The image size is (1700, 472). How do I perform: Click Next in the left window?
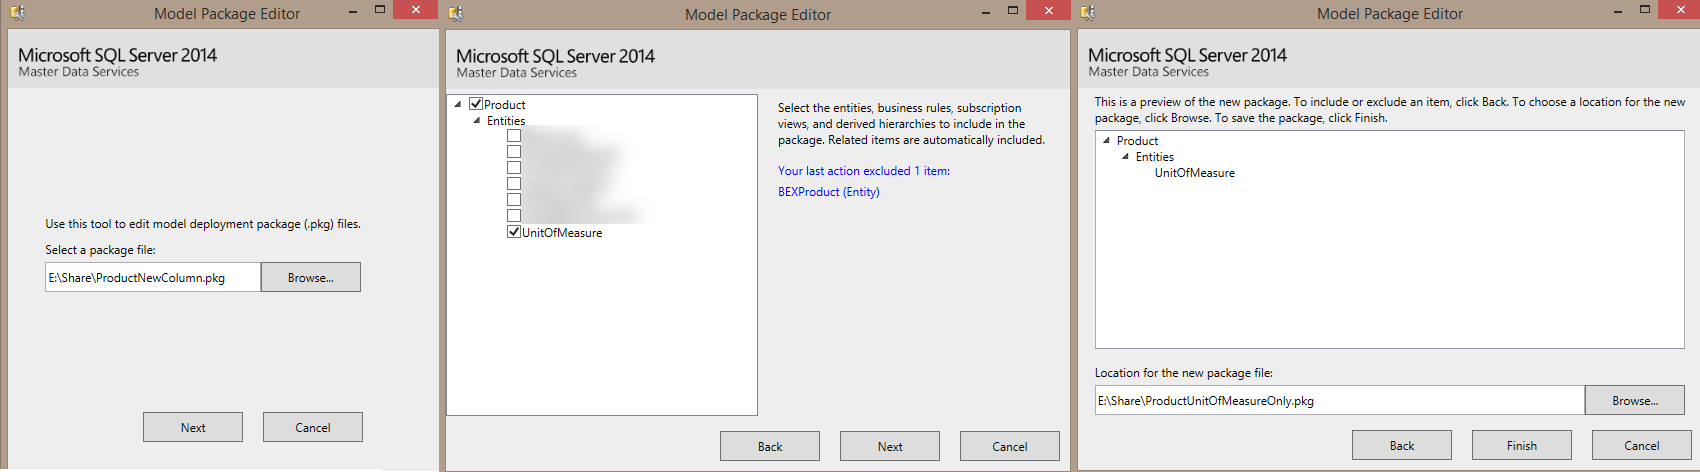pyautogui.click(x=193, y=427)
